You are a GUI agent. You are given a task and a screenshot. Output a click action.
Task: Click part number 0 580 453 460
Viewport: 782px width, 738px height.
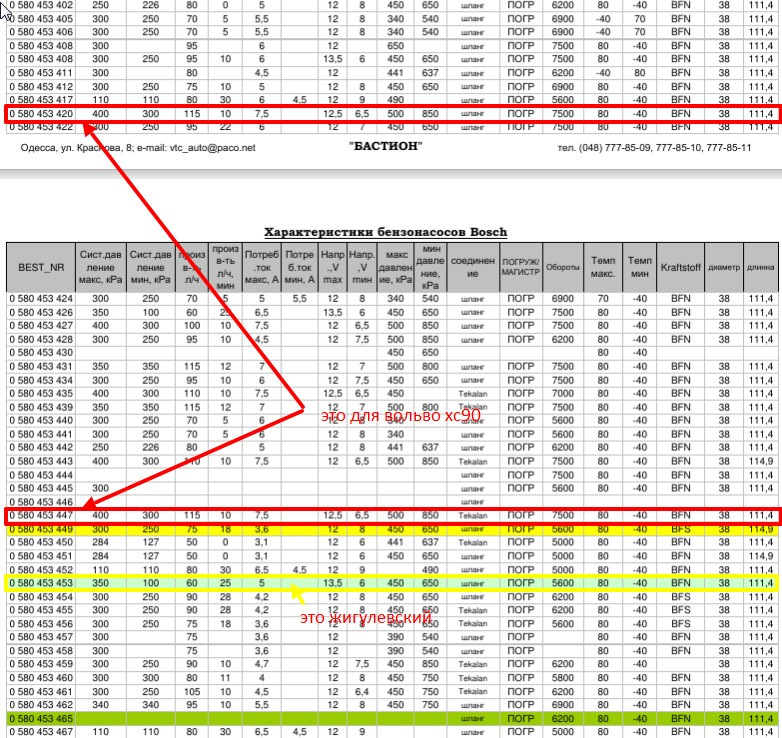[x=41, y=678]
